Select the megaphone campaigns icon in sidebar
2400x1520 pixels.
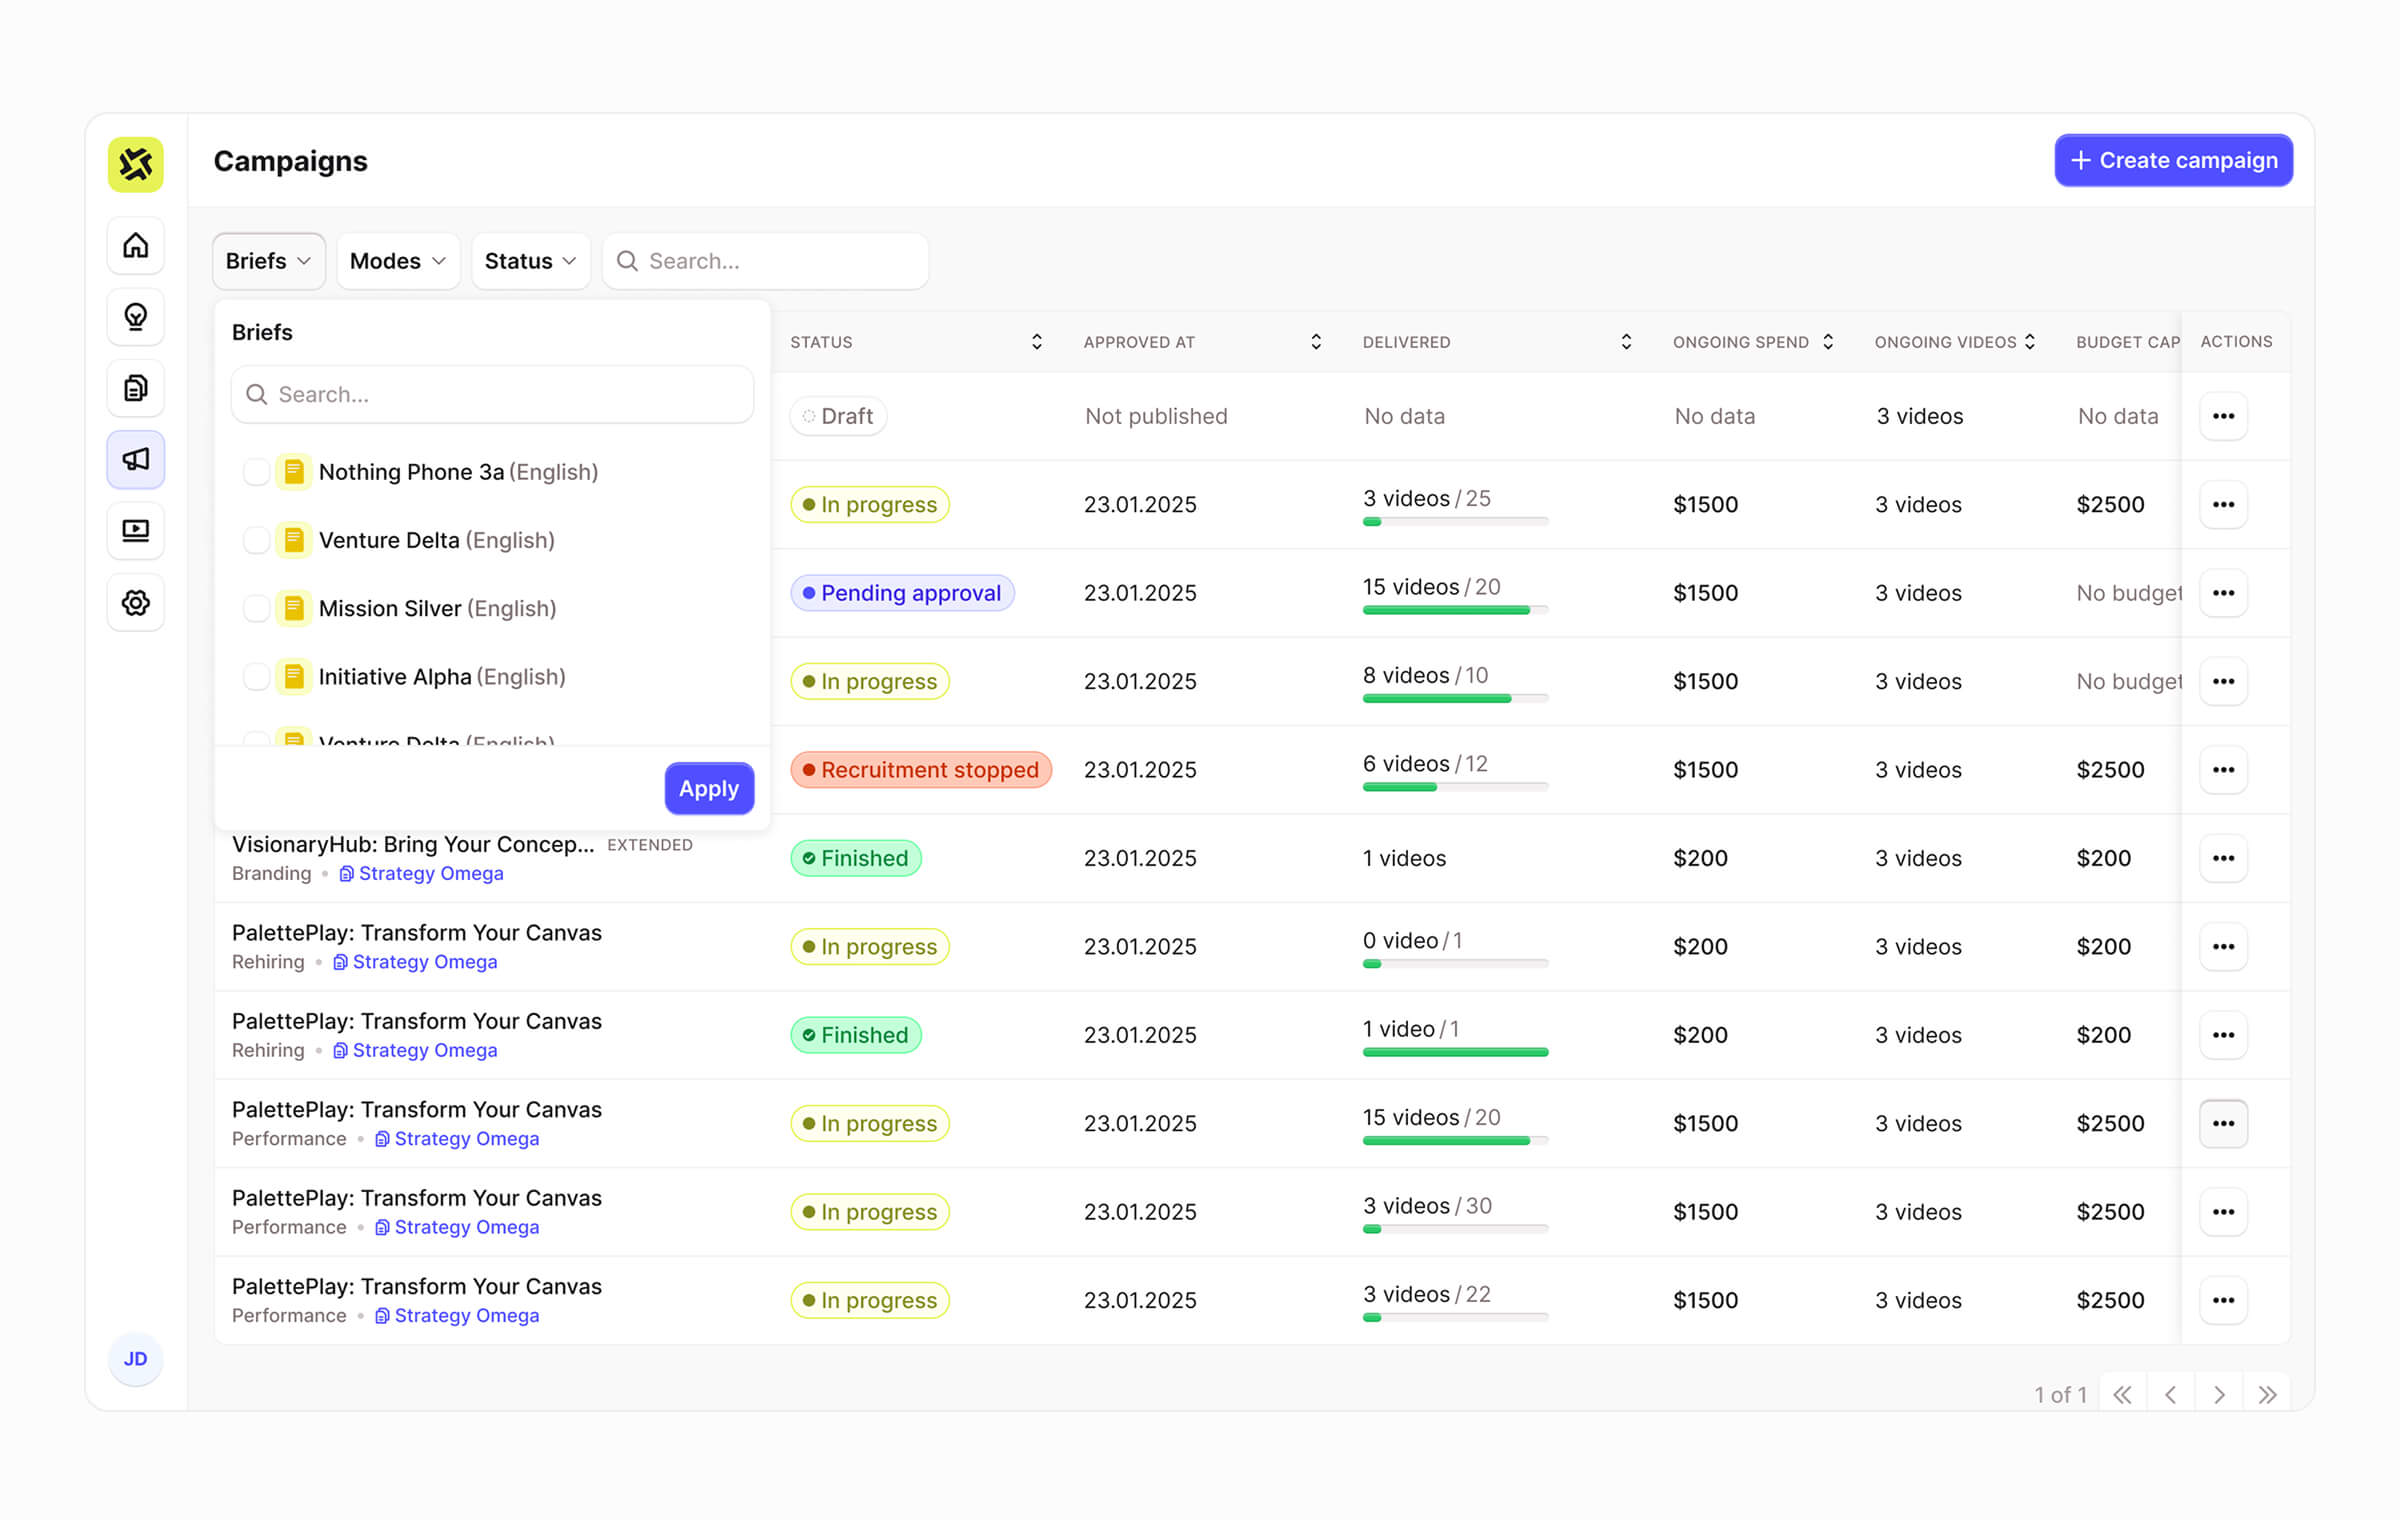pyautogui.click(x=136, y=459)
